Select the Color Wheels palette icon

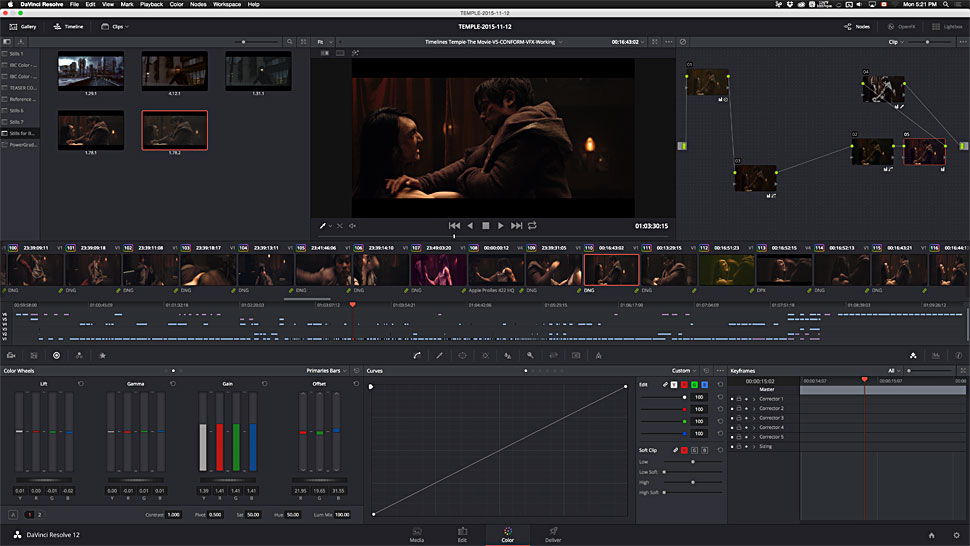pos(56,356)
